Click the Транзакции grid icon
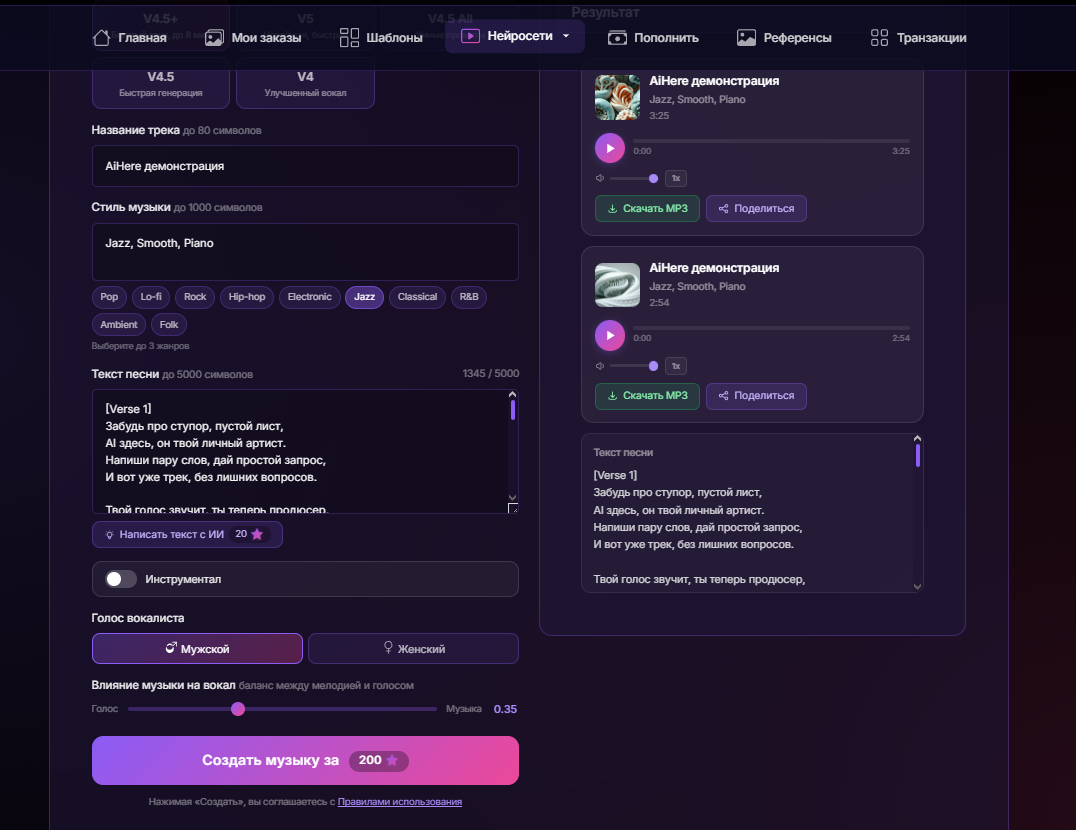This screenshot has height=830, width=1076. (x=879, y=38)
